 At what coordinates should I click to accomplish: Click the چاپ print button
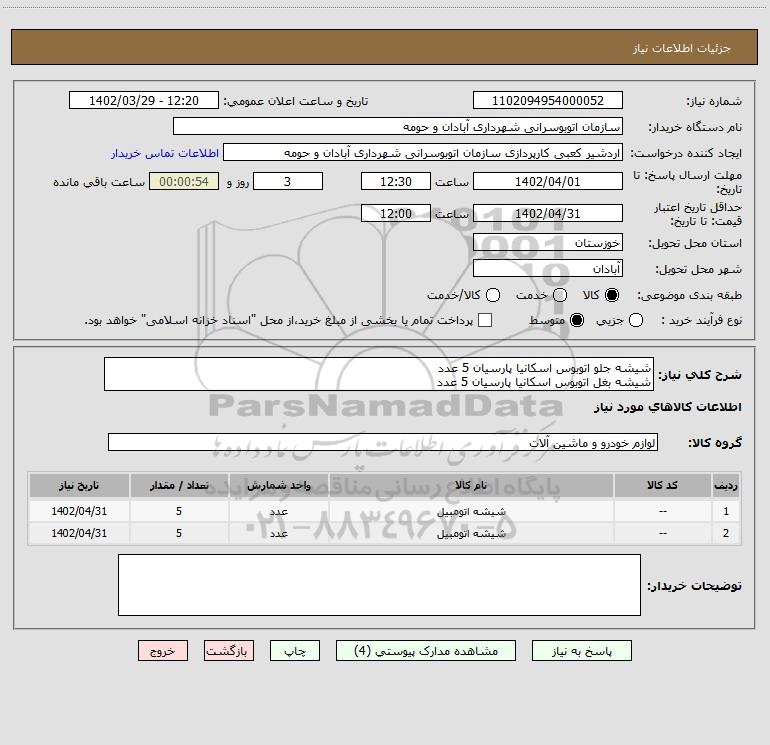(295, 651)
